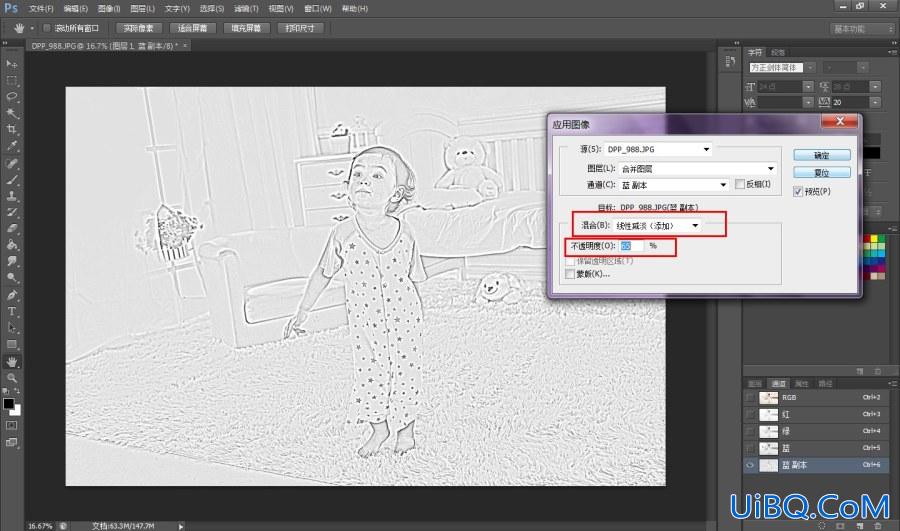Select the History Brush tool
The width and height of the screenshot is (900, 531).
tap(11, 212)
